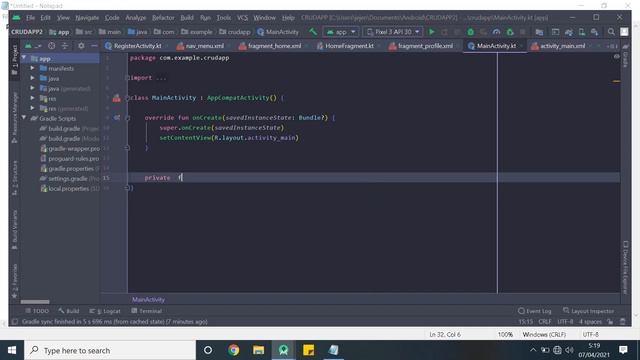The height and width of the screenshot is (360, 640).
Task: Expand the res folder
Action: (33, 98)
